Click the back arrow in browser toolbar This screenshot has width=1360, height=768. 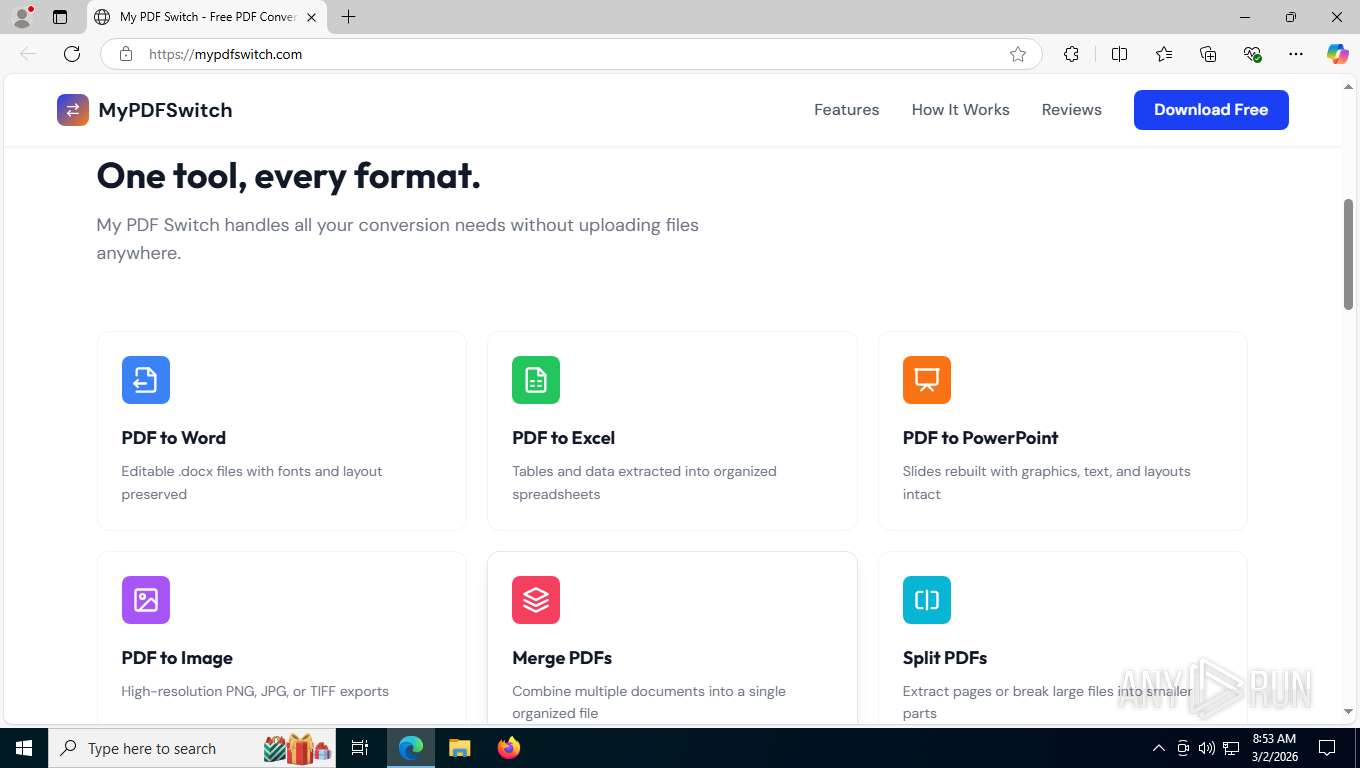28,54
